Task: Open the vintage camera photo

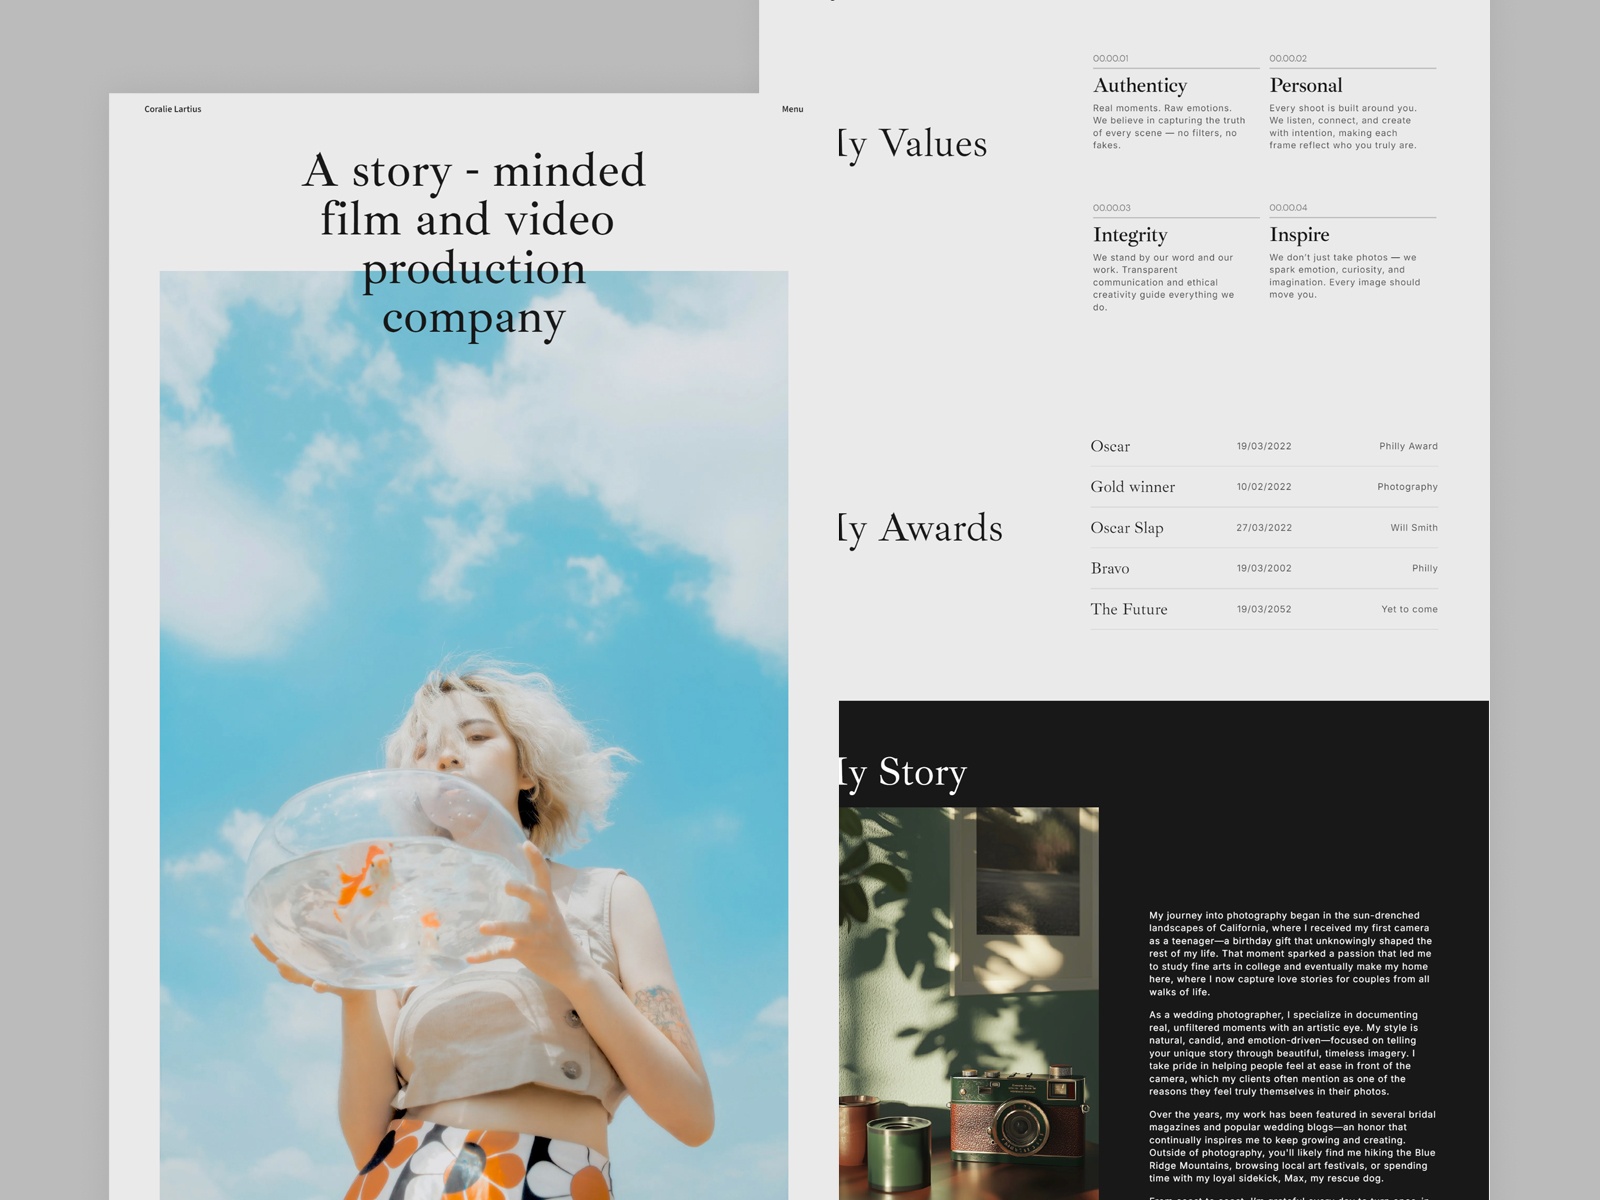Action: click(968, 1000)
